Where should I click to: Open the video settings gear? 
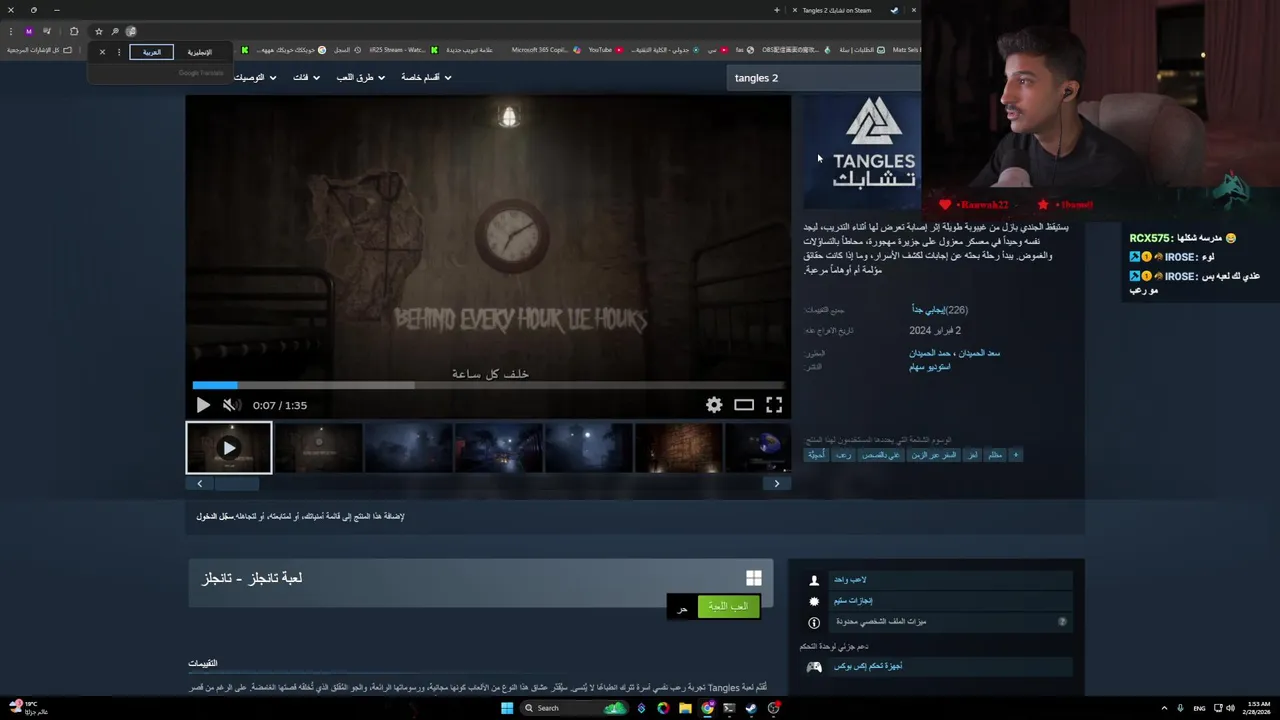pyautogui.click(x=714, y=405)
